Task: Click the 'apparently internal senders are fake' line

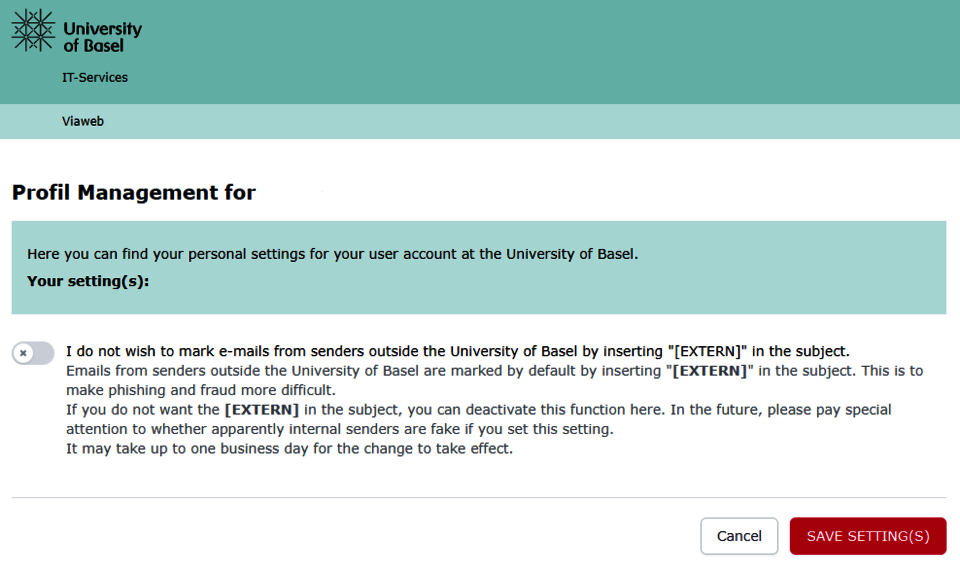Action: (x=340, y=429)
